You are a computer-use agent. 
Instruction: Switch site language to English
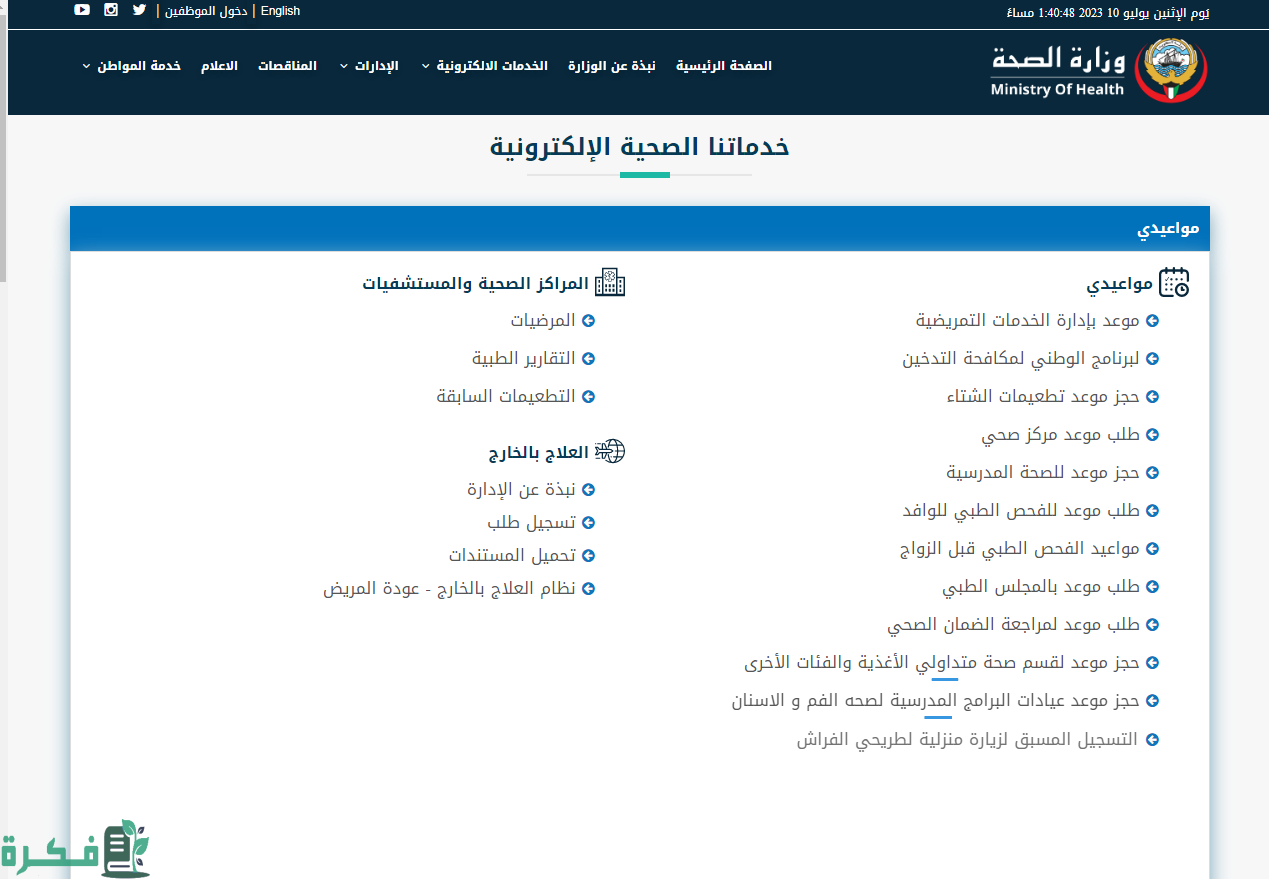[280, 11]
